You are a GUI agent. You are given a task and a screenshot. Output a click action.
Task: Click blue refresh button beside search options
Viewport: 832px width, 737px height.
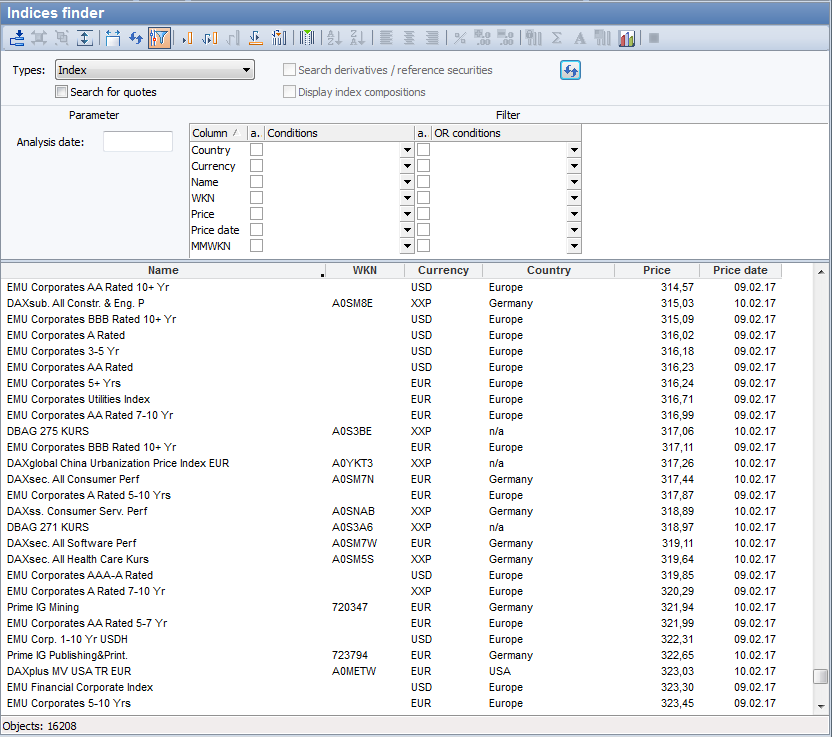pyautogui.click(x=570, y=70)
